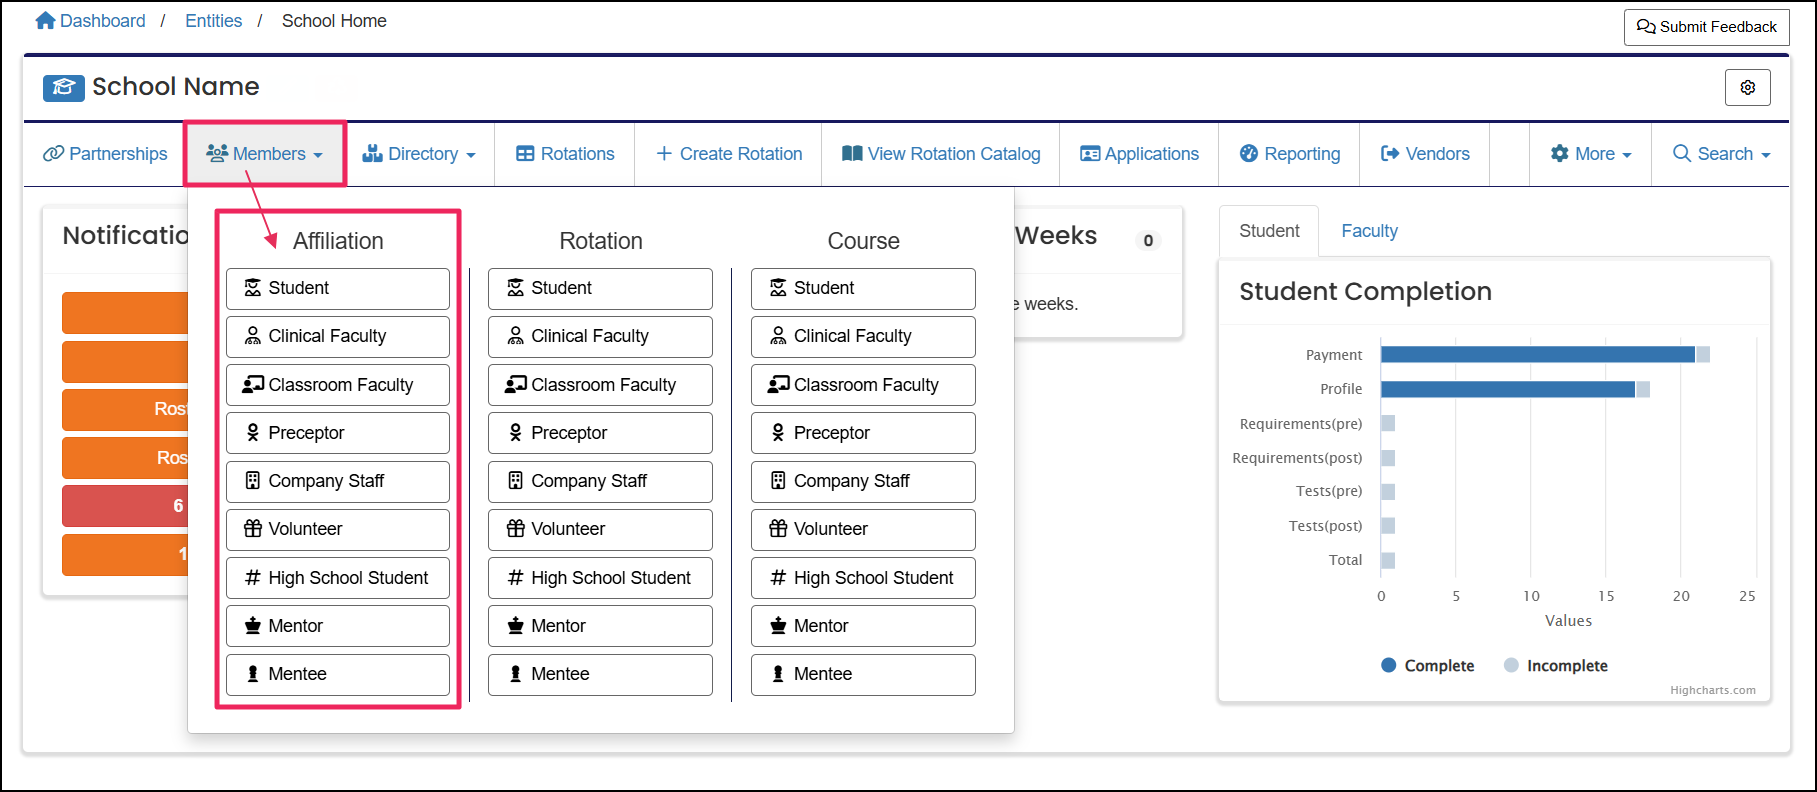Click the Course Clinical Faculty nurse icon
Screen dimensions: 1817x792
point(778,336)
